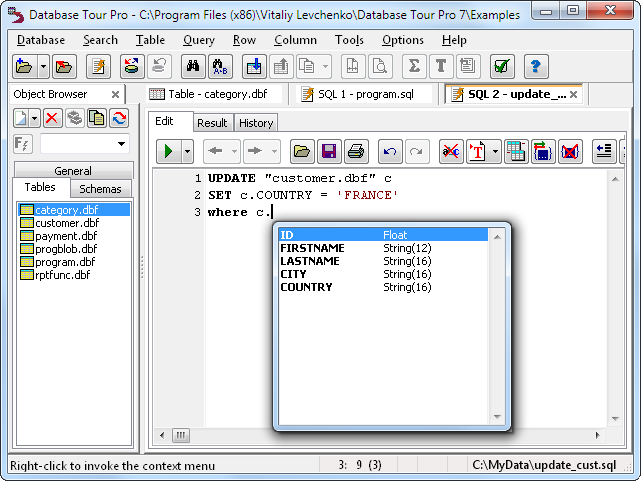
Task: Open the Query menu
Action: (x=199, y=40)
